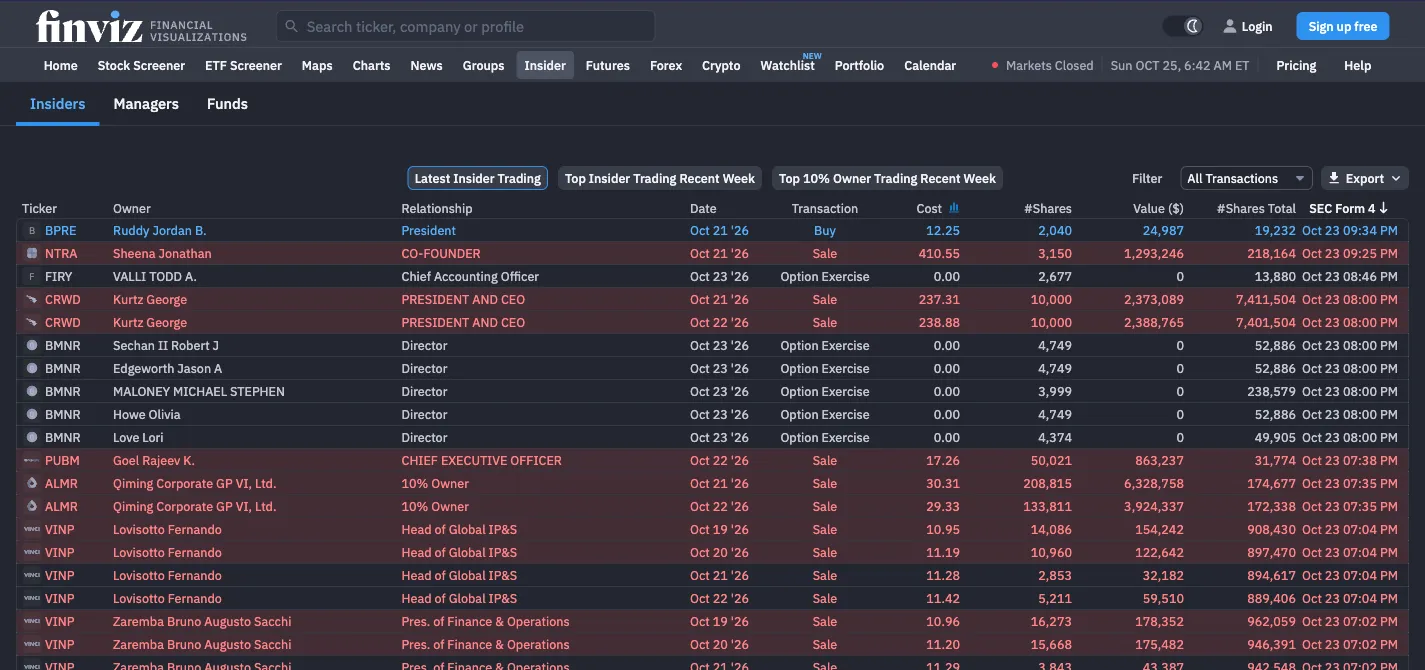
Task: Open the News page
Action: pyautogui.click(x=426, y=66)
